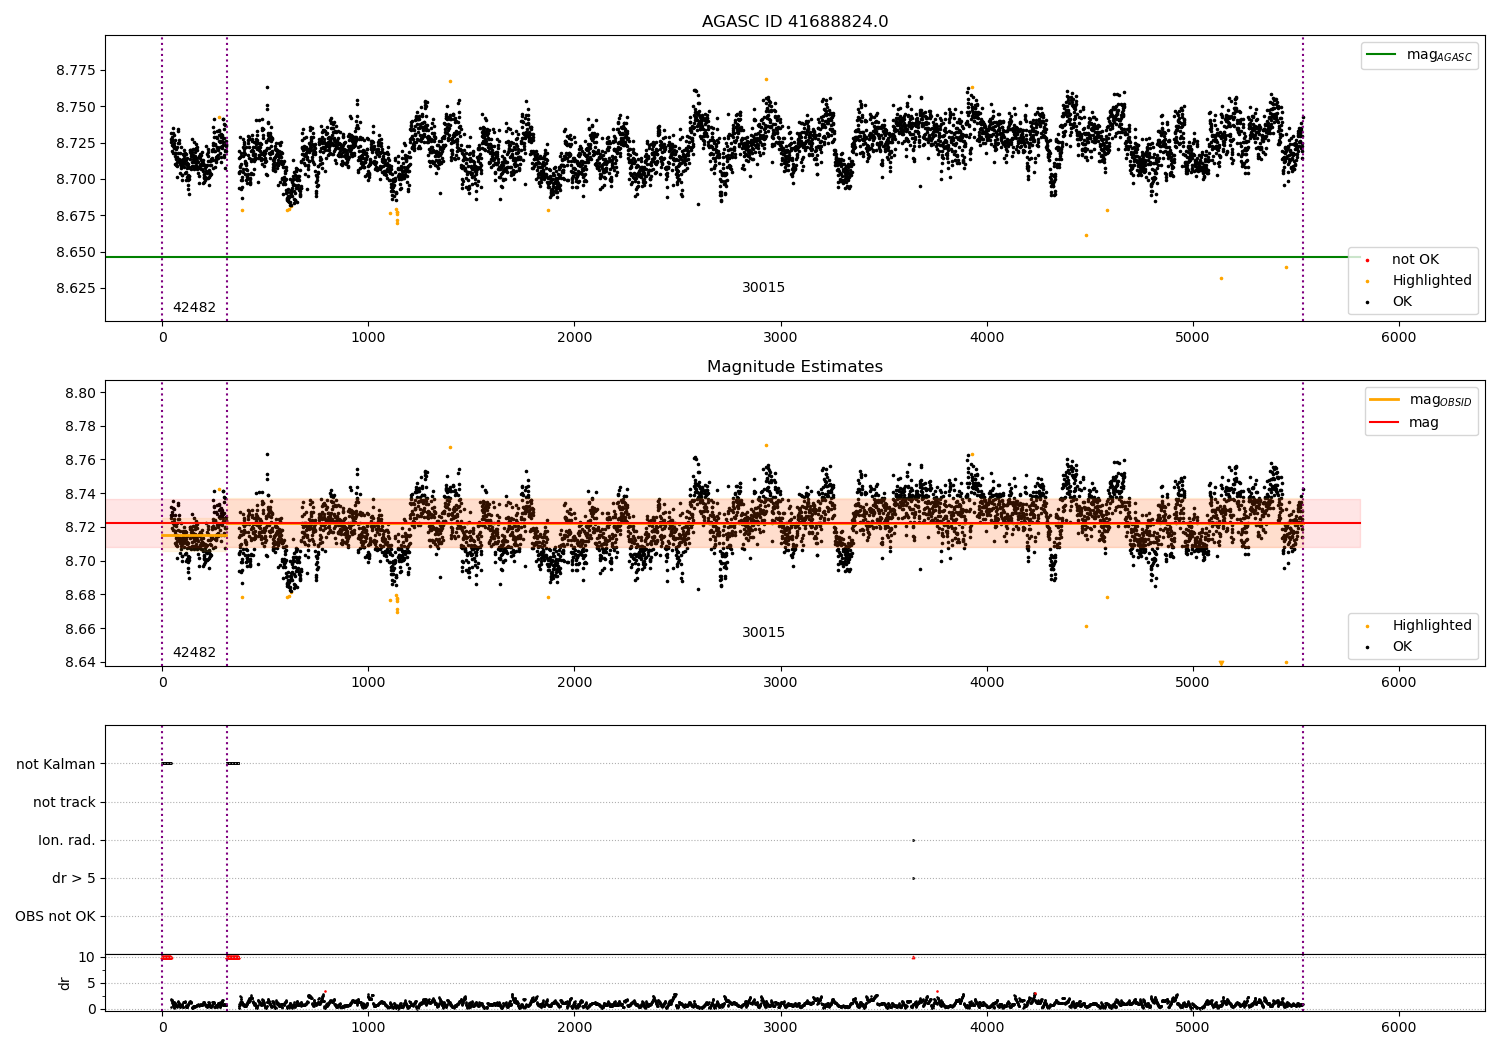Click the red mag line in Magnitude Estimates plot

coord(733,523)
